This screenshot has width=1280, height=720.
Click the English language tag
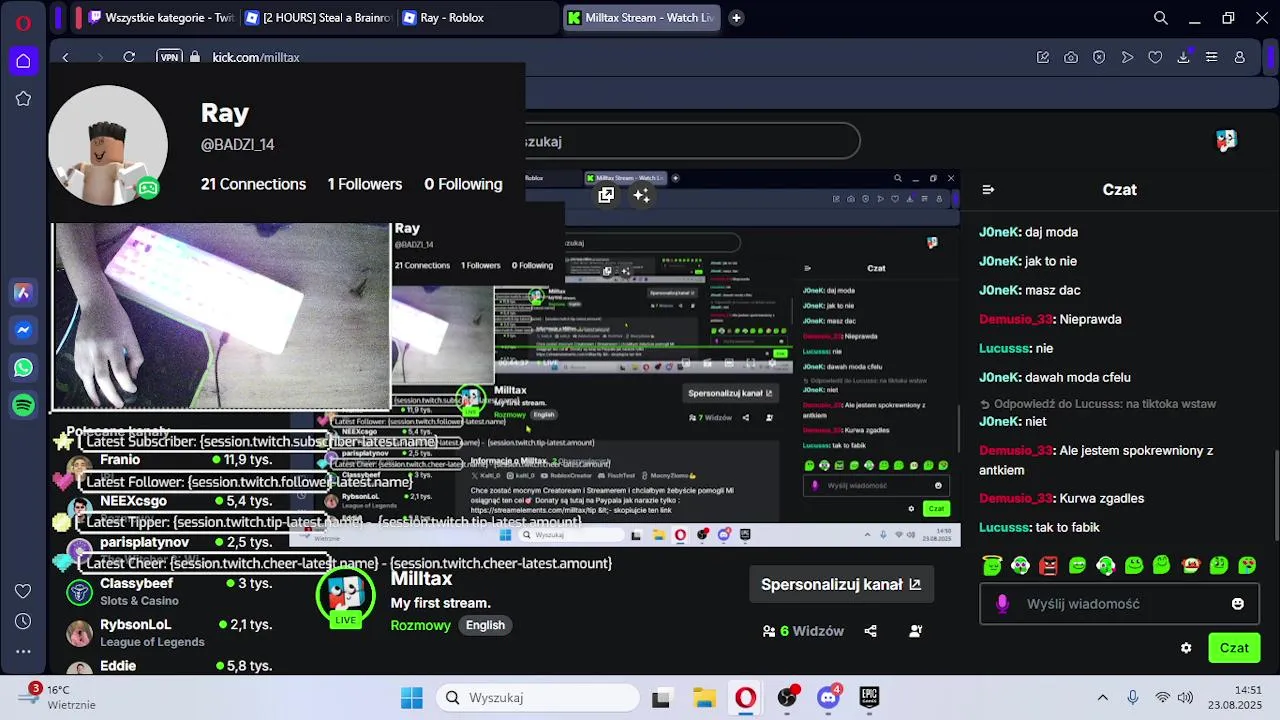pyautogui.click(x=485, y=625)
